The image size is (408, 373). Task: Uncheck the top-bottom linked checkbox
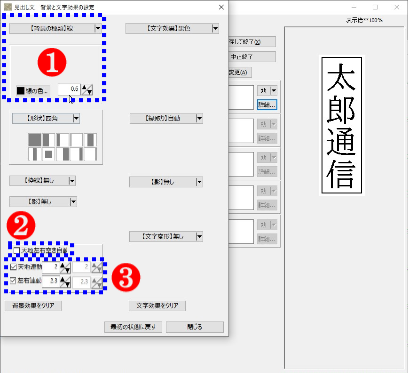13,267
